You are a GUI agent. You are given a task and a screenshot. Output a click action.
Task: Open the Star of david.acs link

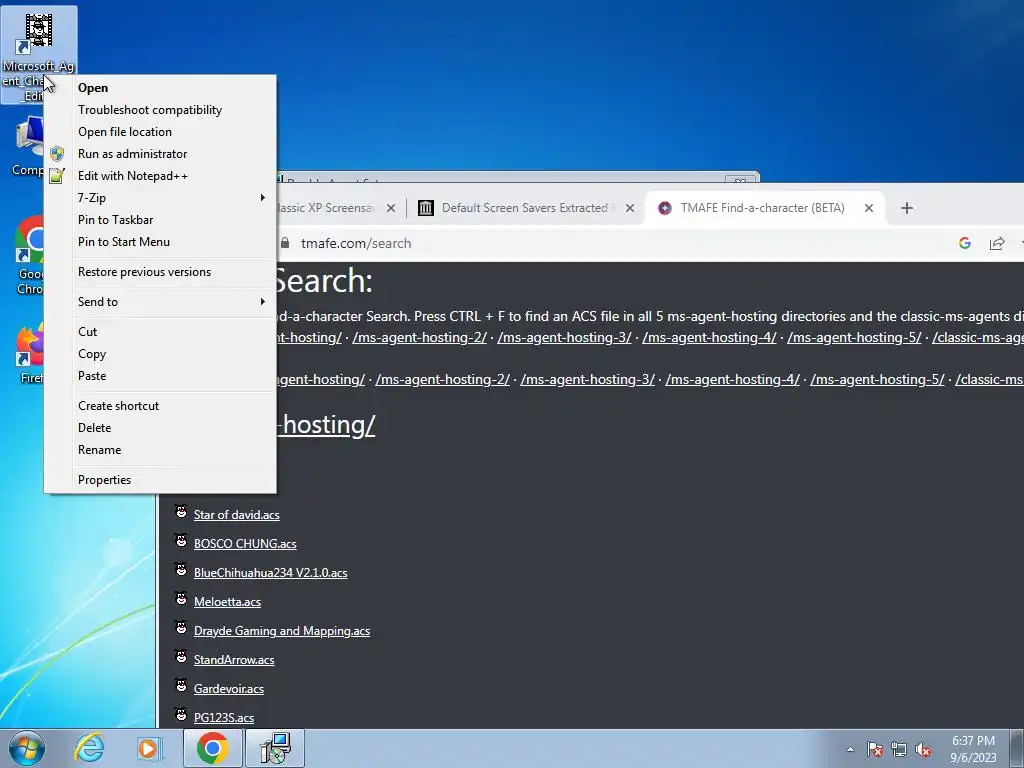point(236,515)
